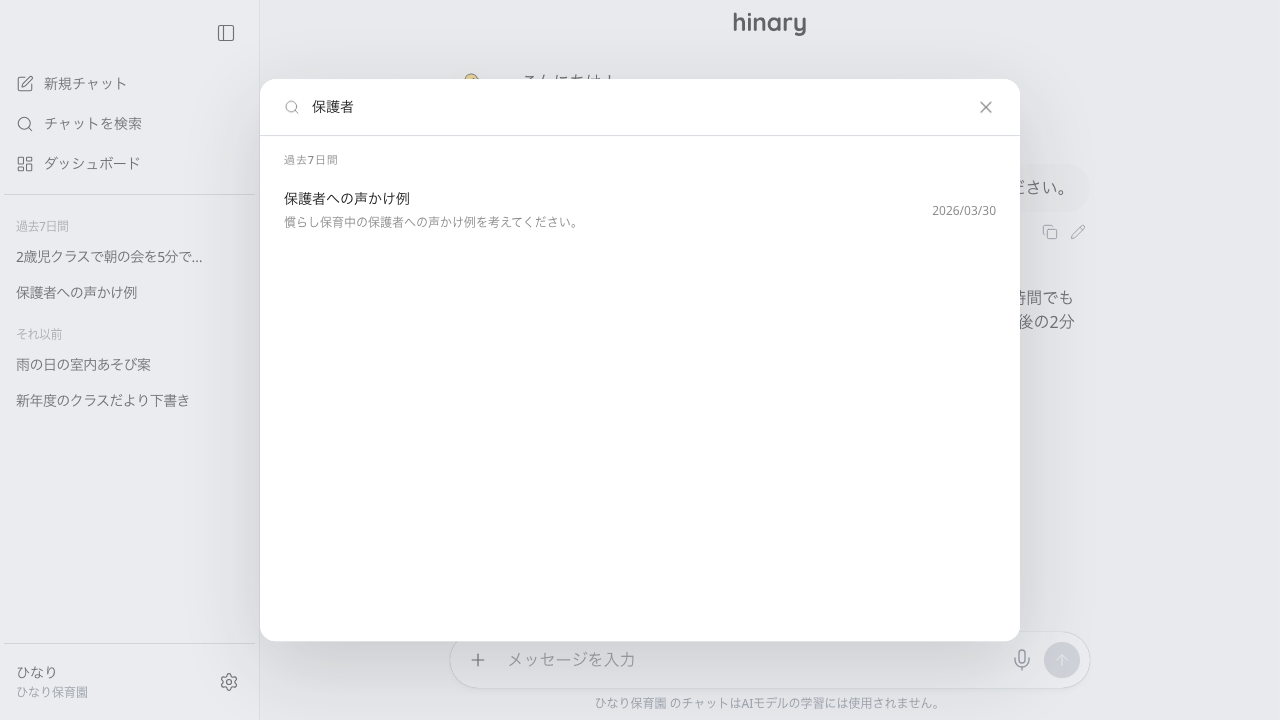The height and width of the screenshot is (720, 1280).
Task: Click the dashboard grid icon
Action: pyautogui.click(x=25, y=163)
